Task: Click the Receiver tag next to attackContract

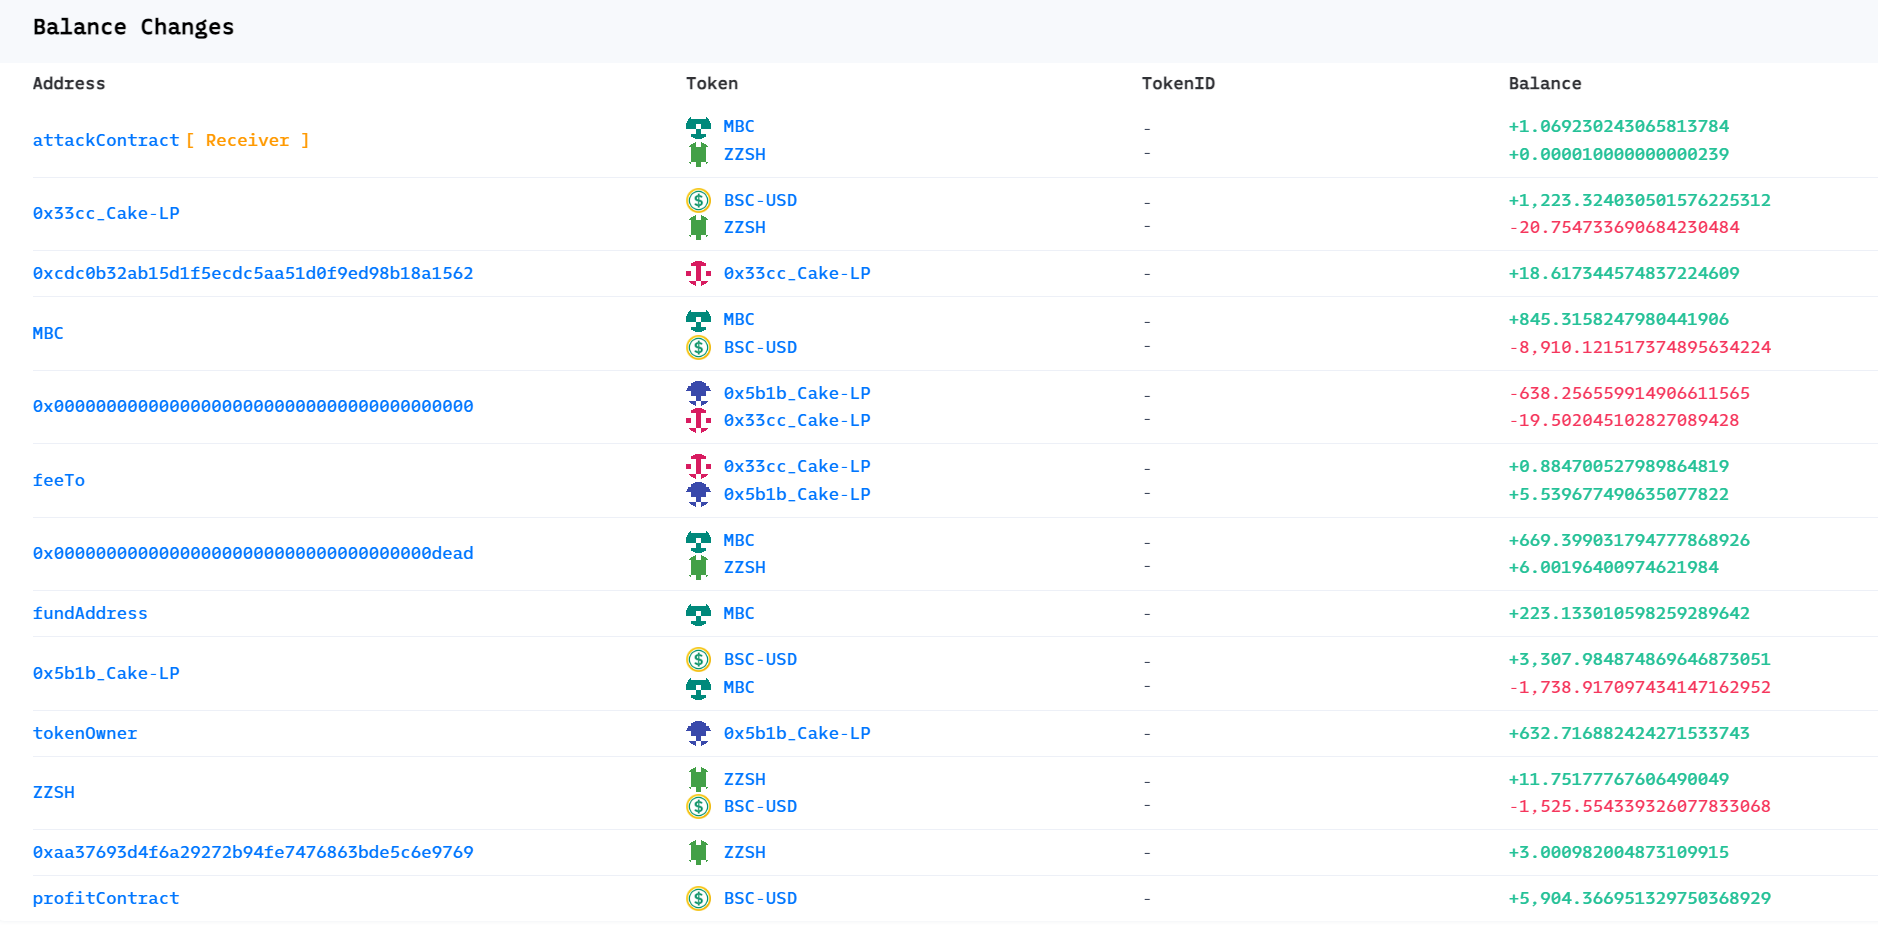Action: coord(248,140)
